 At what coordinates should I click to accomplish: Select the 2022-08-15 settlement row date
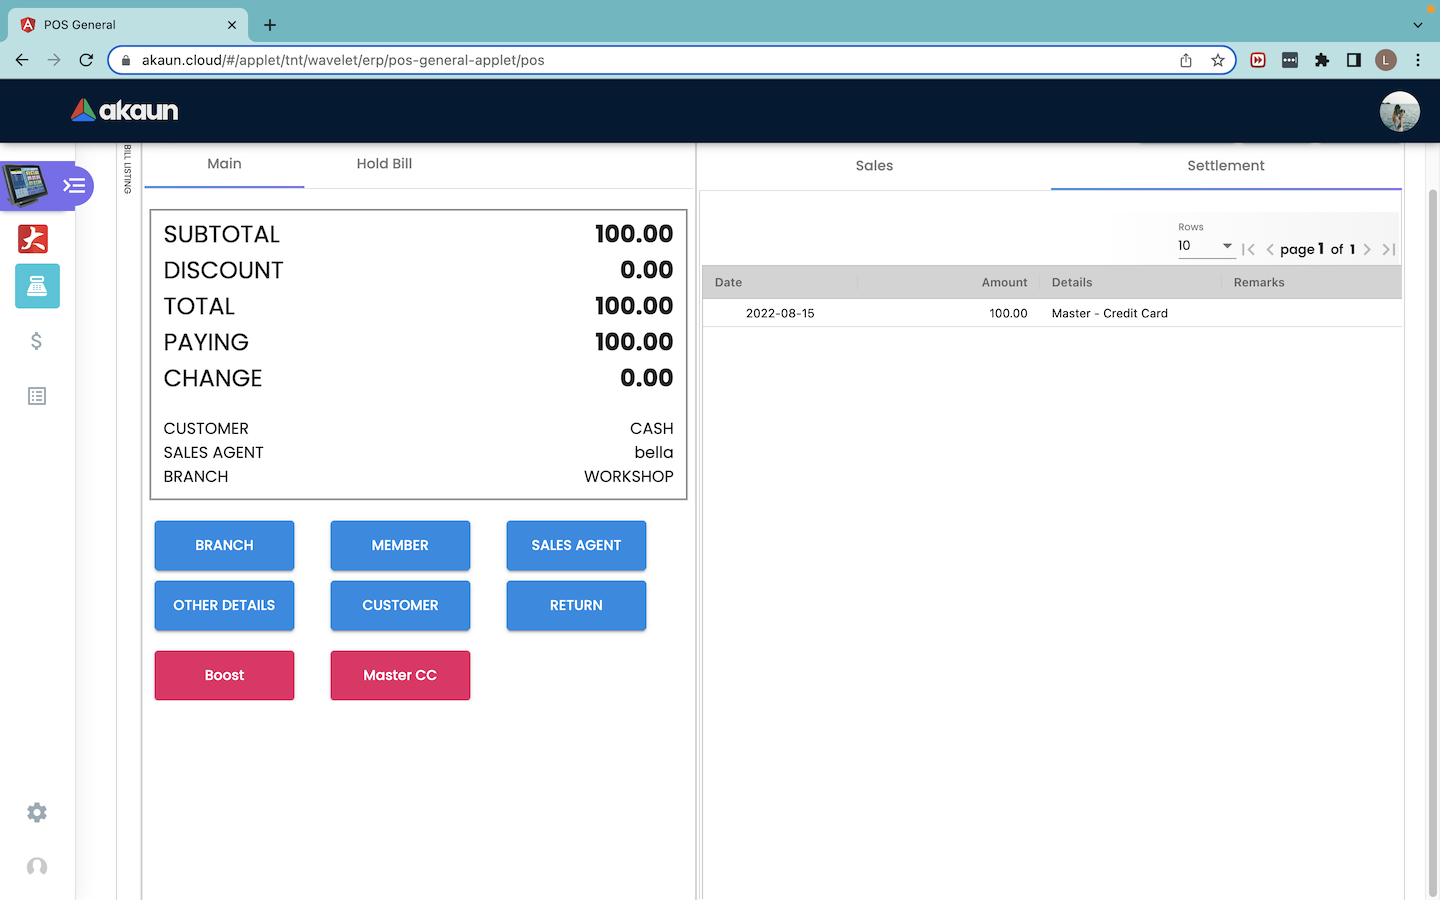pyautogui.click(x=780, y=313)
